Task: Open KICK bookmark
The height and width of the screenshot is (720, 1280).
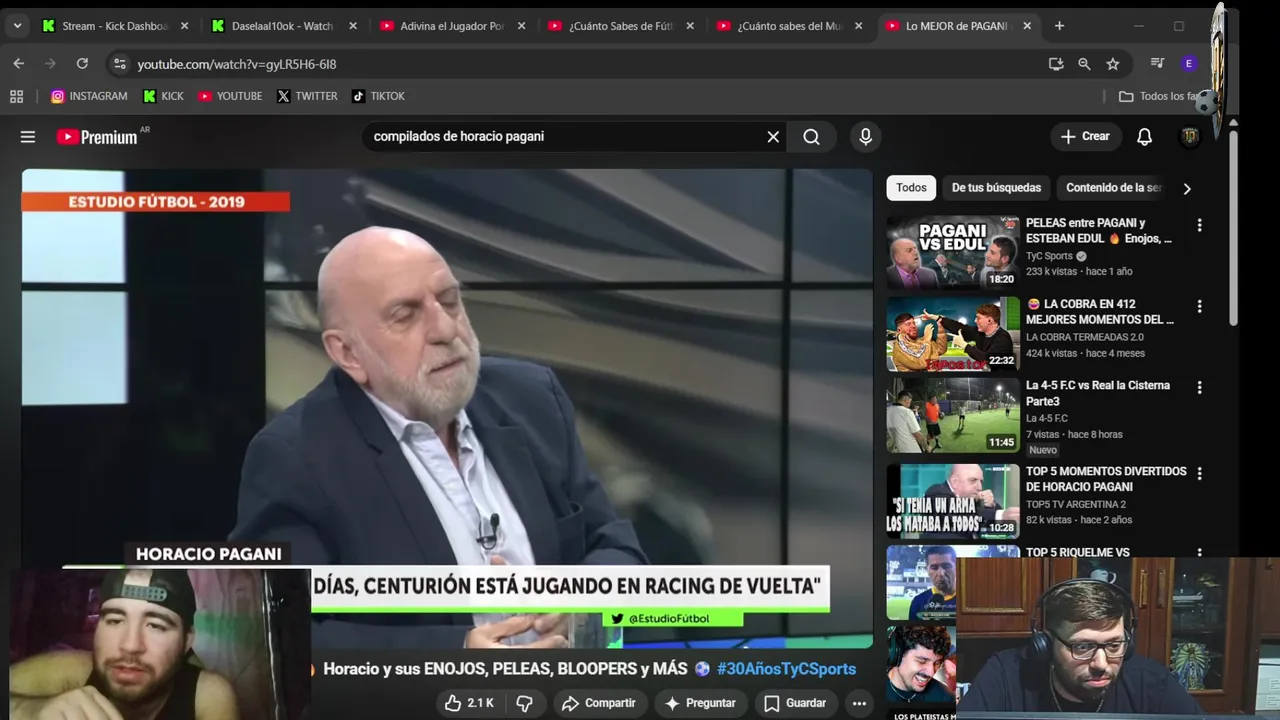Action: tap(163, 96)
